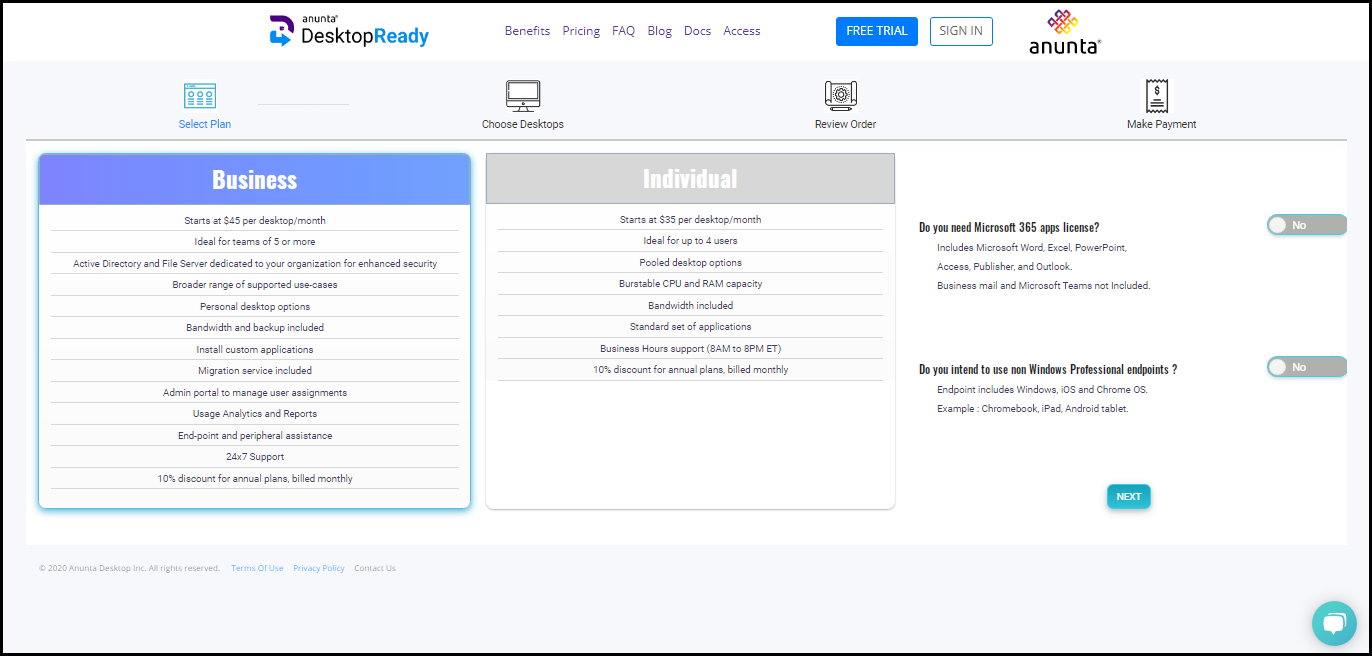
Task: Click Individual plan's 10% annual discount text
Action: pos(690,370)
